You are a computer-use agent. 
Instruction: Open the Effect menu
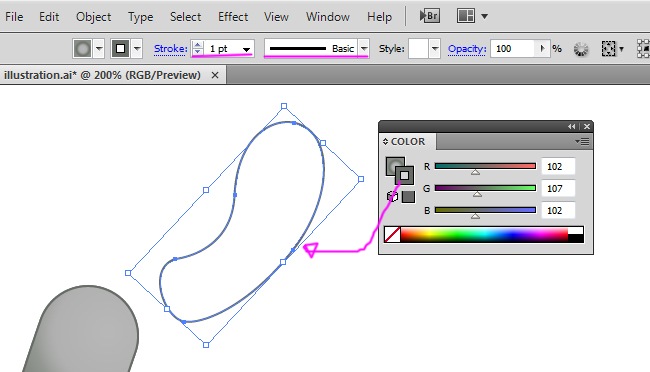click(x=233, y=17)
